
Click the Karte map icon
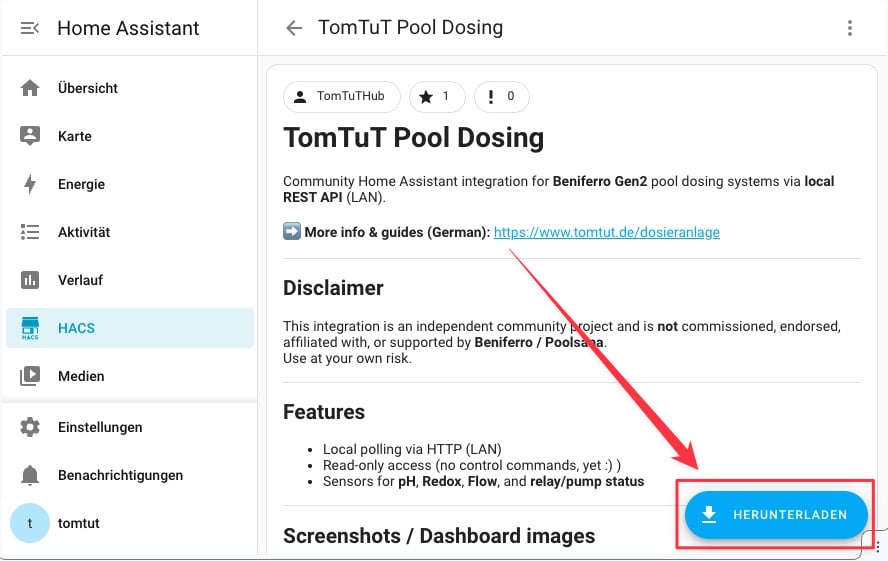tap(30, 136)
